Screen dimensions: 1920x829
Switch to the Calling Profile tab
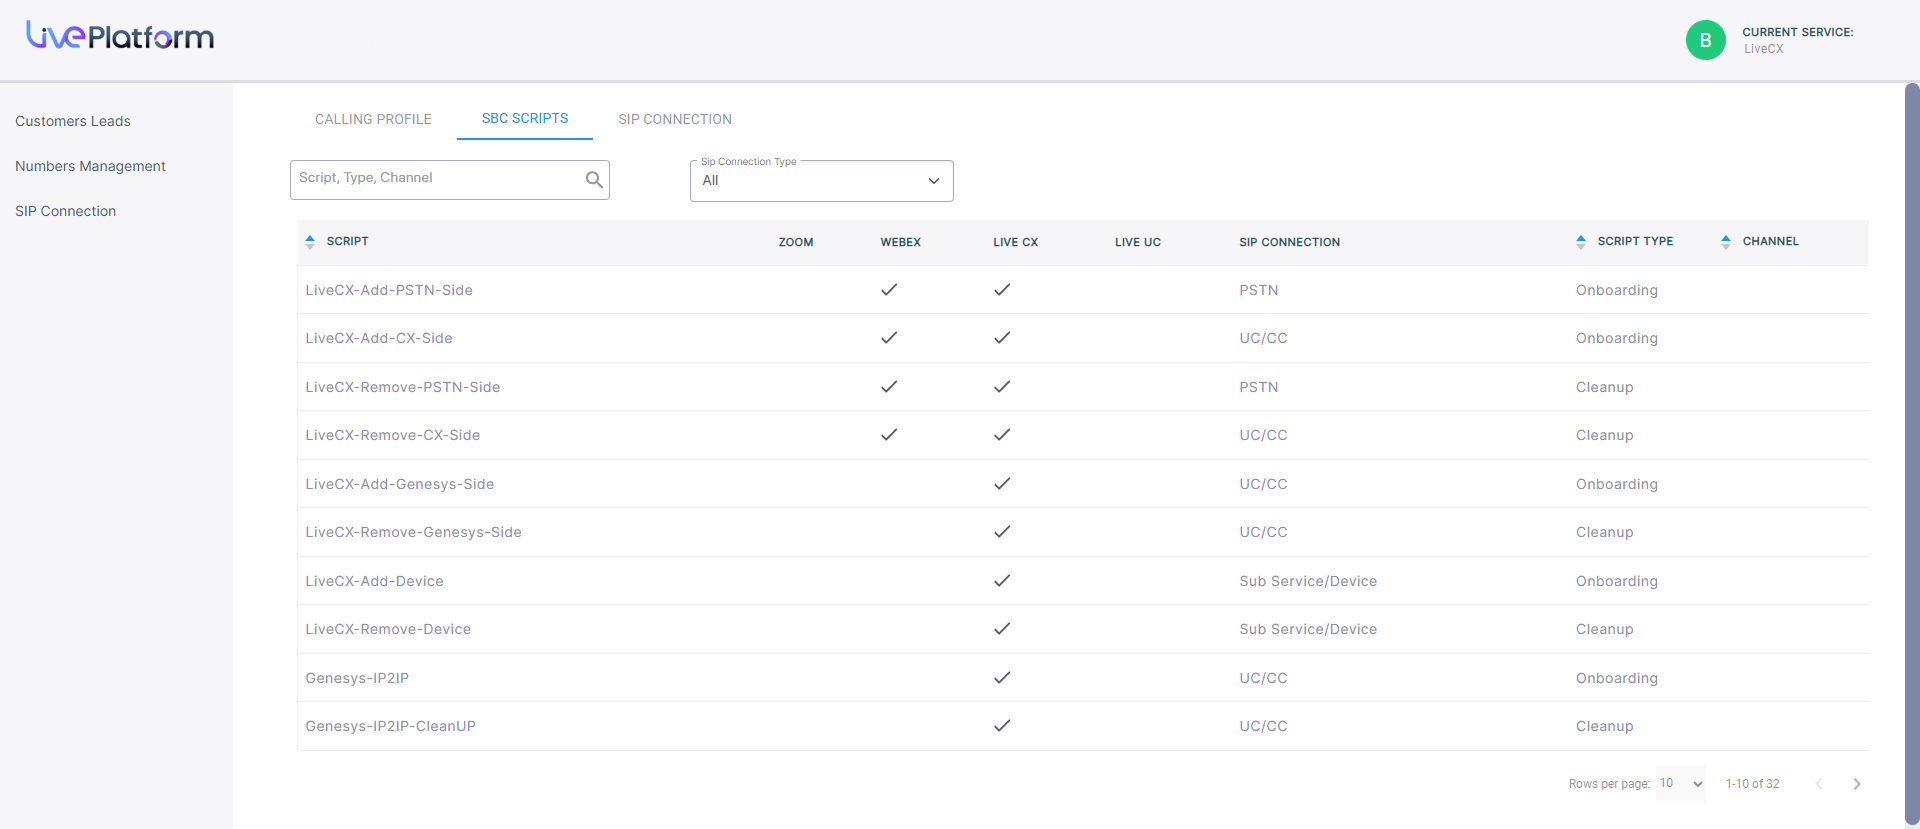pyautogui.click(x=373, y=119)
